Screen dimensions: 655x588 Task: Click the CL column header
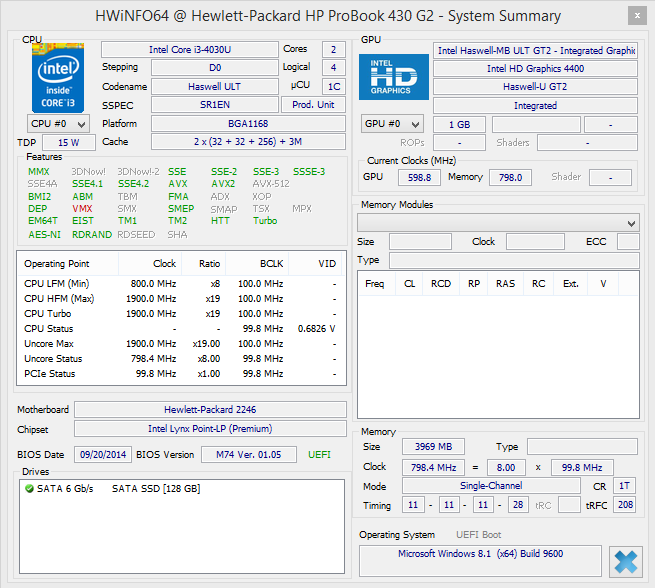tap(409, 284)
